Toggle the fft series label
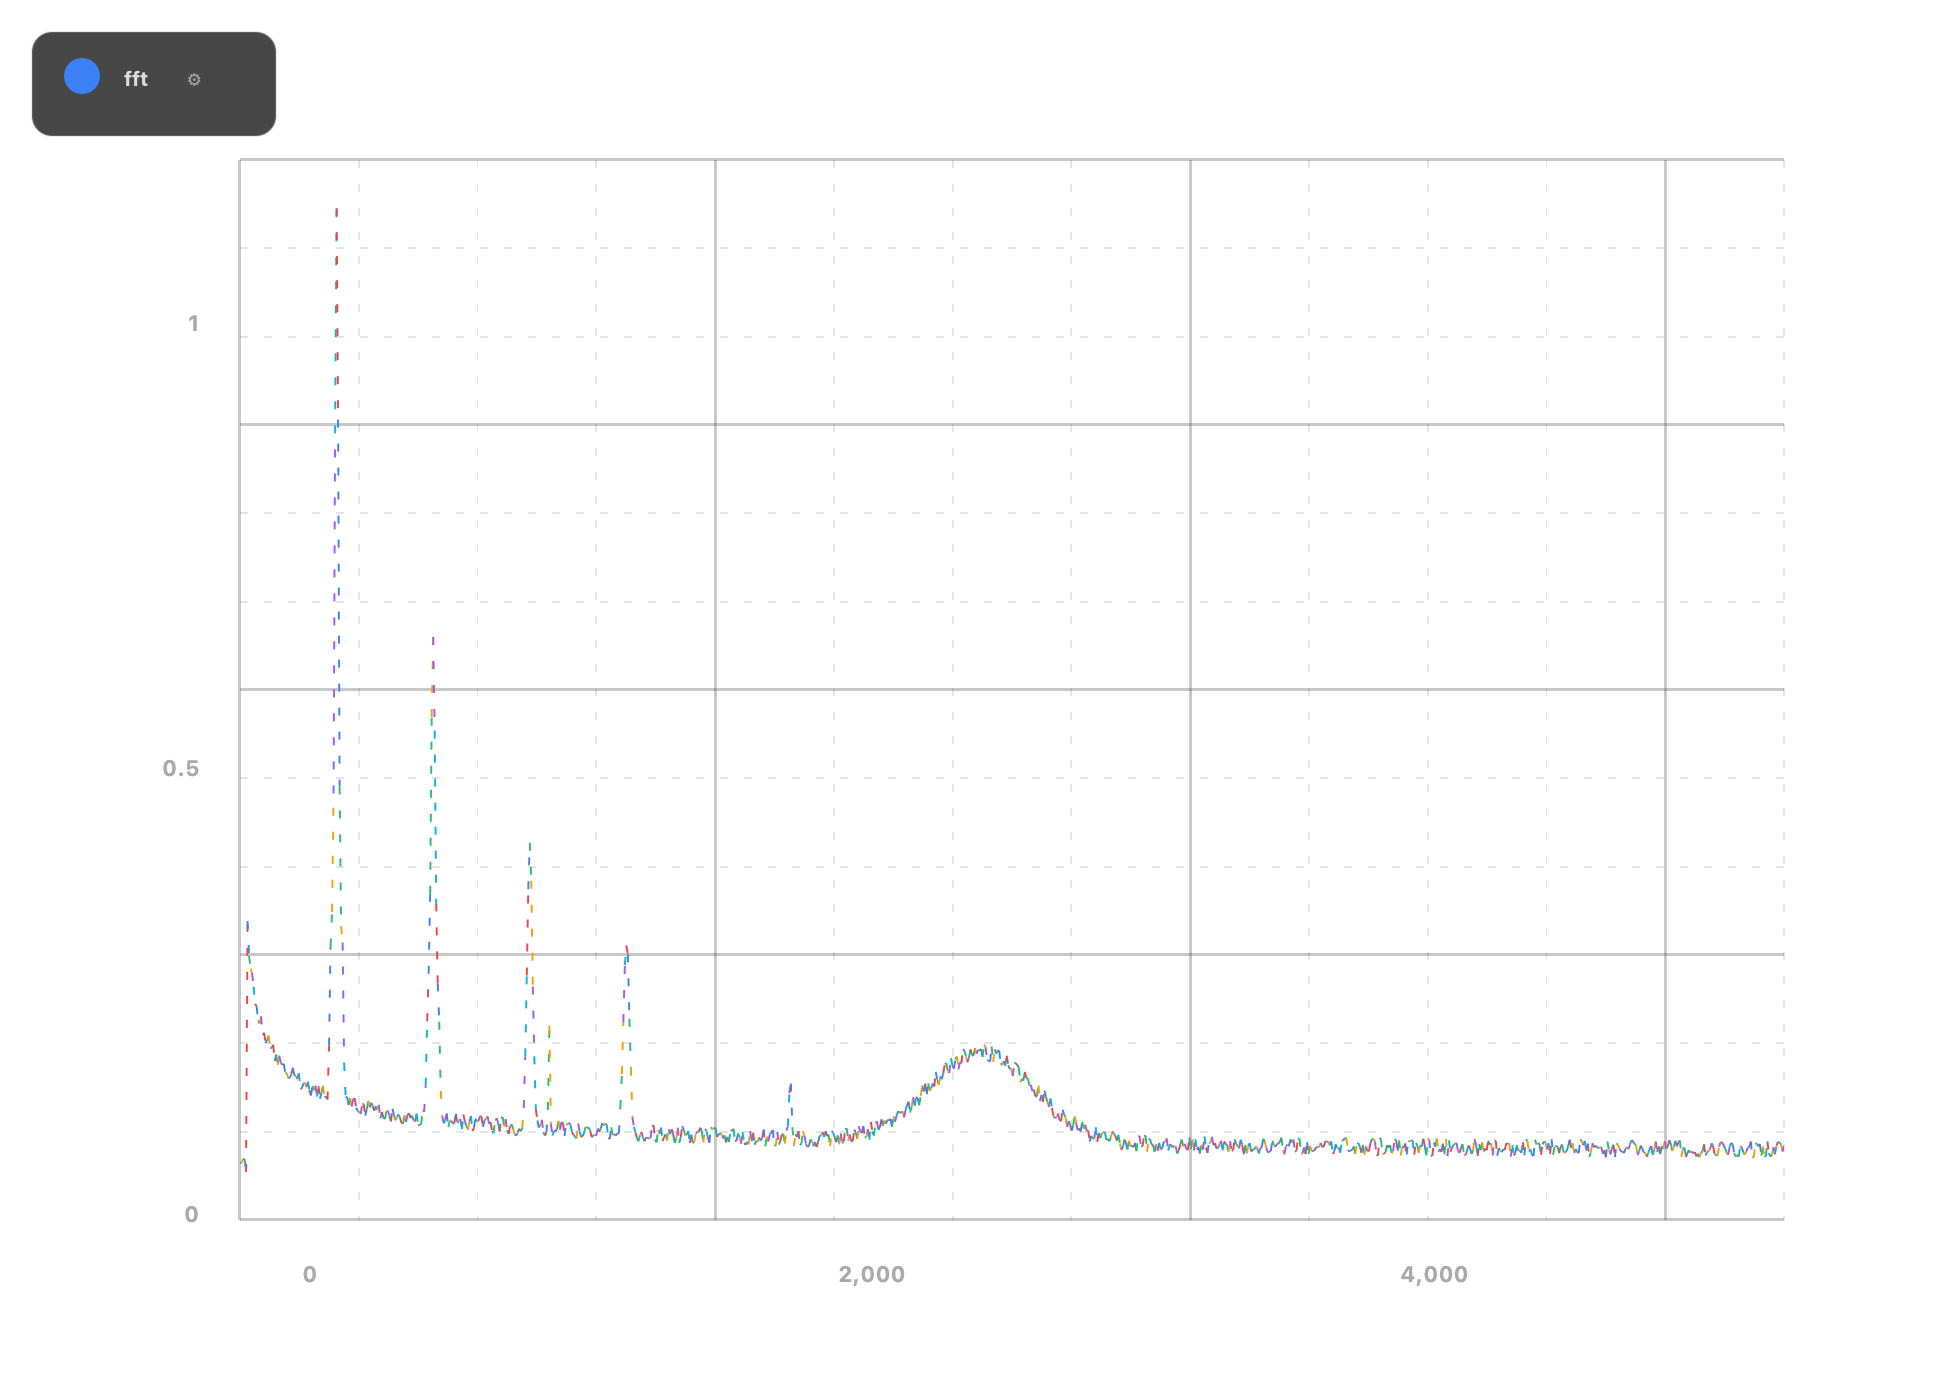This screenshot has height=1380, width=1944. 136,79
